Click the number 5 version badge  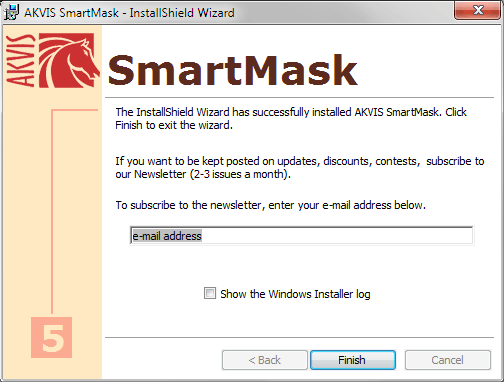(52, 337)
